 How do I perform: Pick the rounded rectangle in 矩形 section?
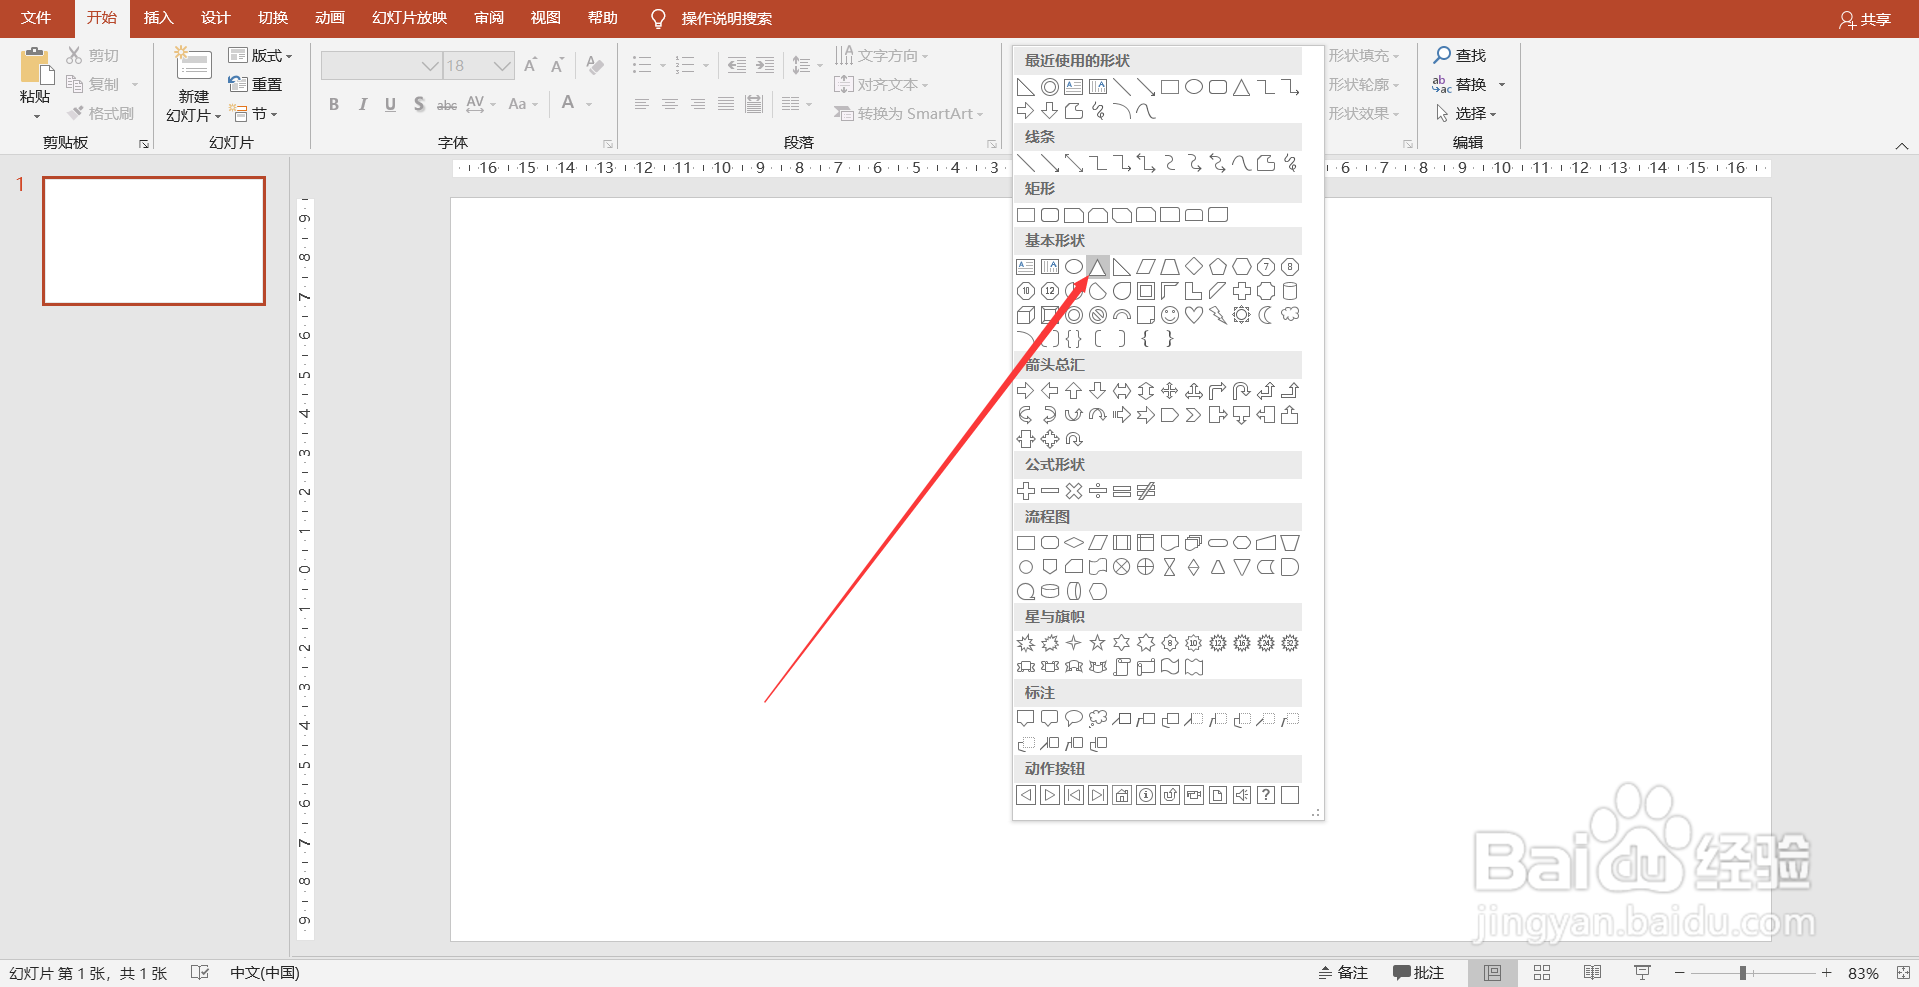click(1049, 215)
